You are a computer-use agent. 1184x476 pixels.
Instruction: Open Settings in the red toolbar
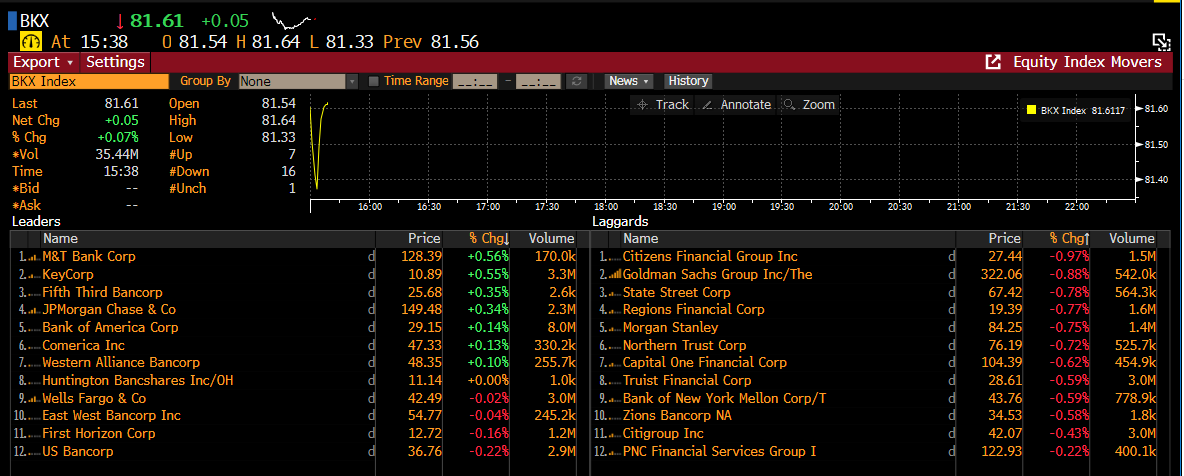[x=115, y=62]
